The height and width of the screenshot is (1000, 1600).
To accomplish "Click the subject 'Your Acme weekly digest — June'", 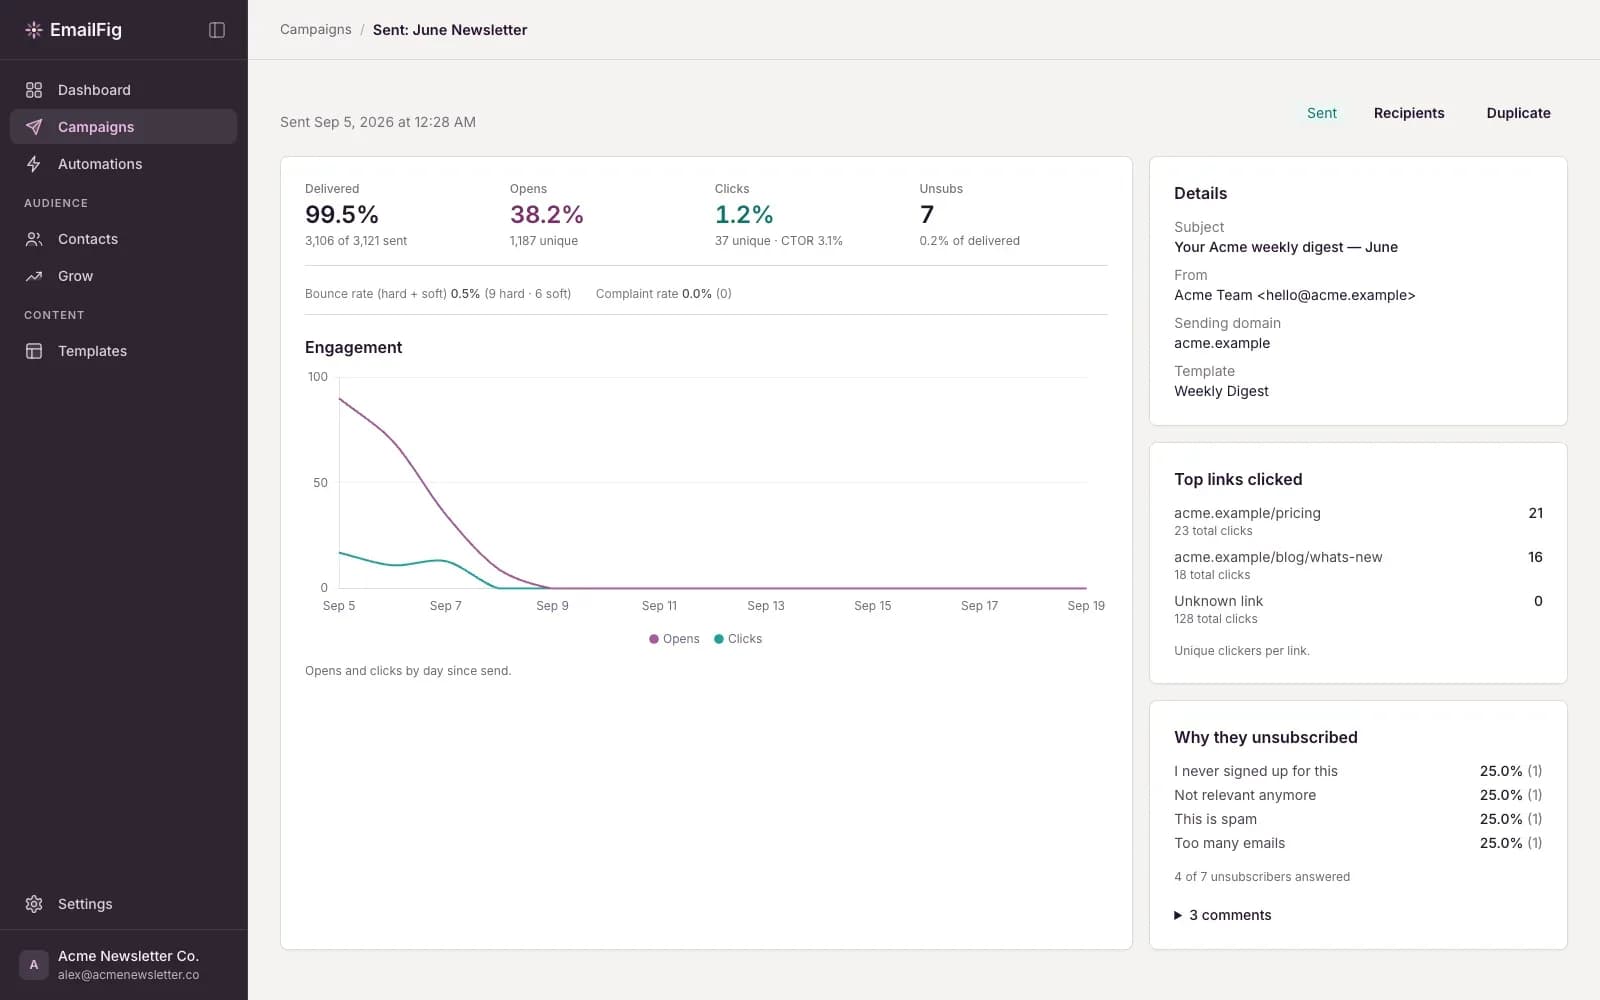I will coord(1286,247).
